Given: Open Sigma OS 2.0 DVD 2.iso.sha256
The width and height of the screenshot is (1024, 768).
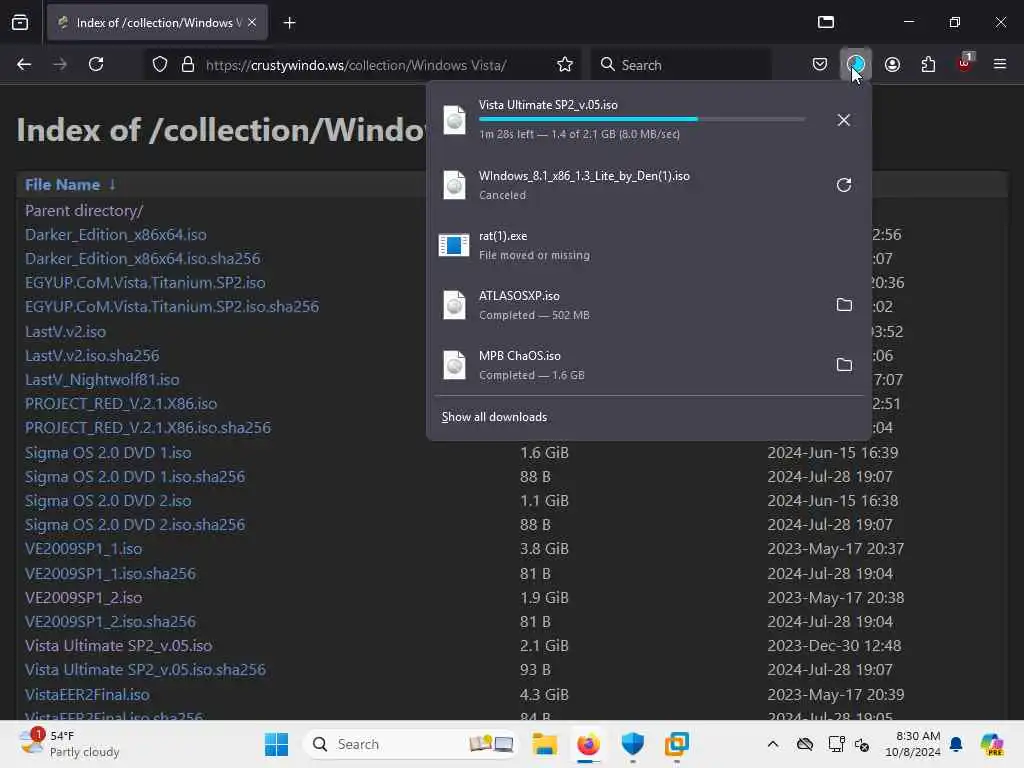Looking at the screenshot, I should pos(135,524).
